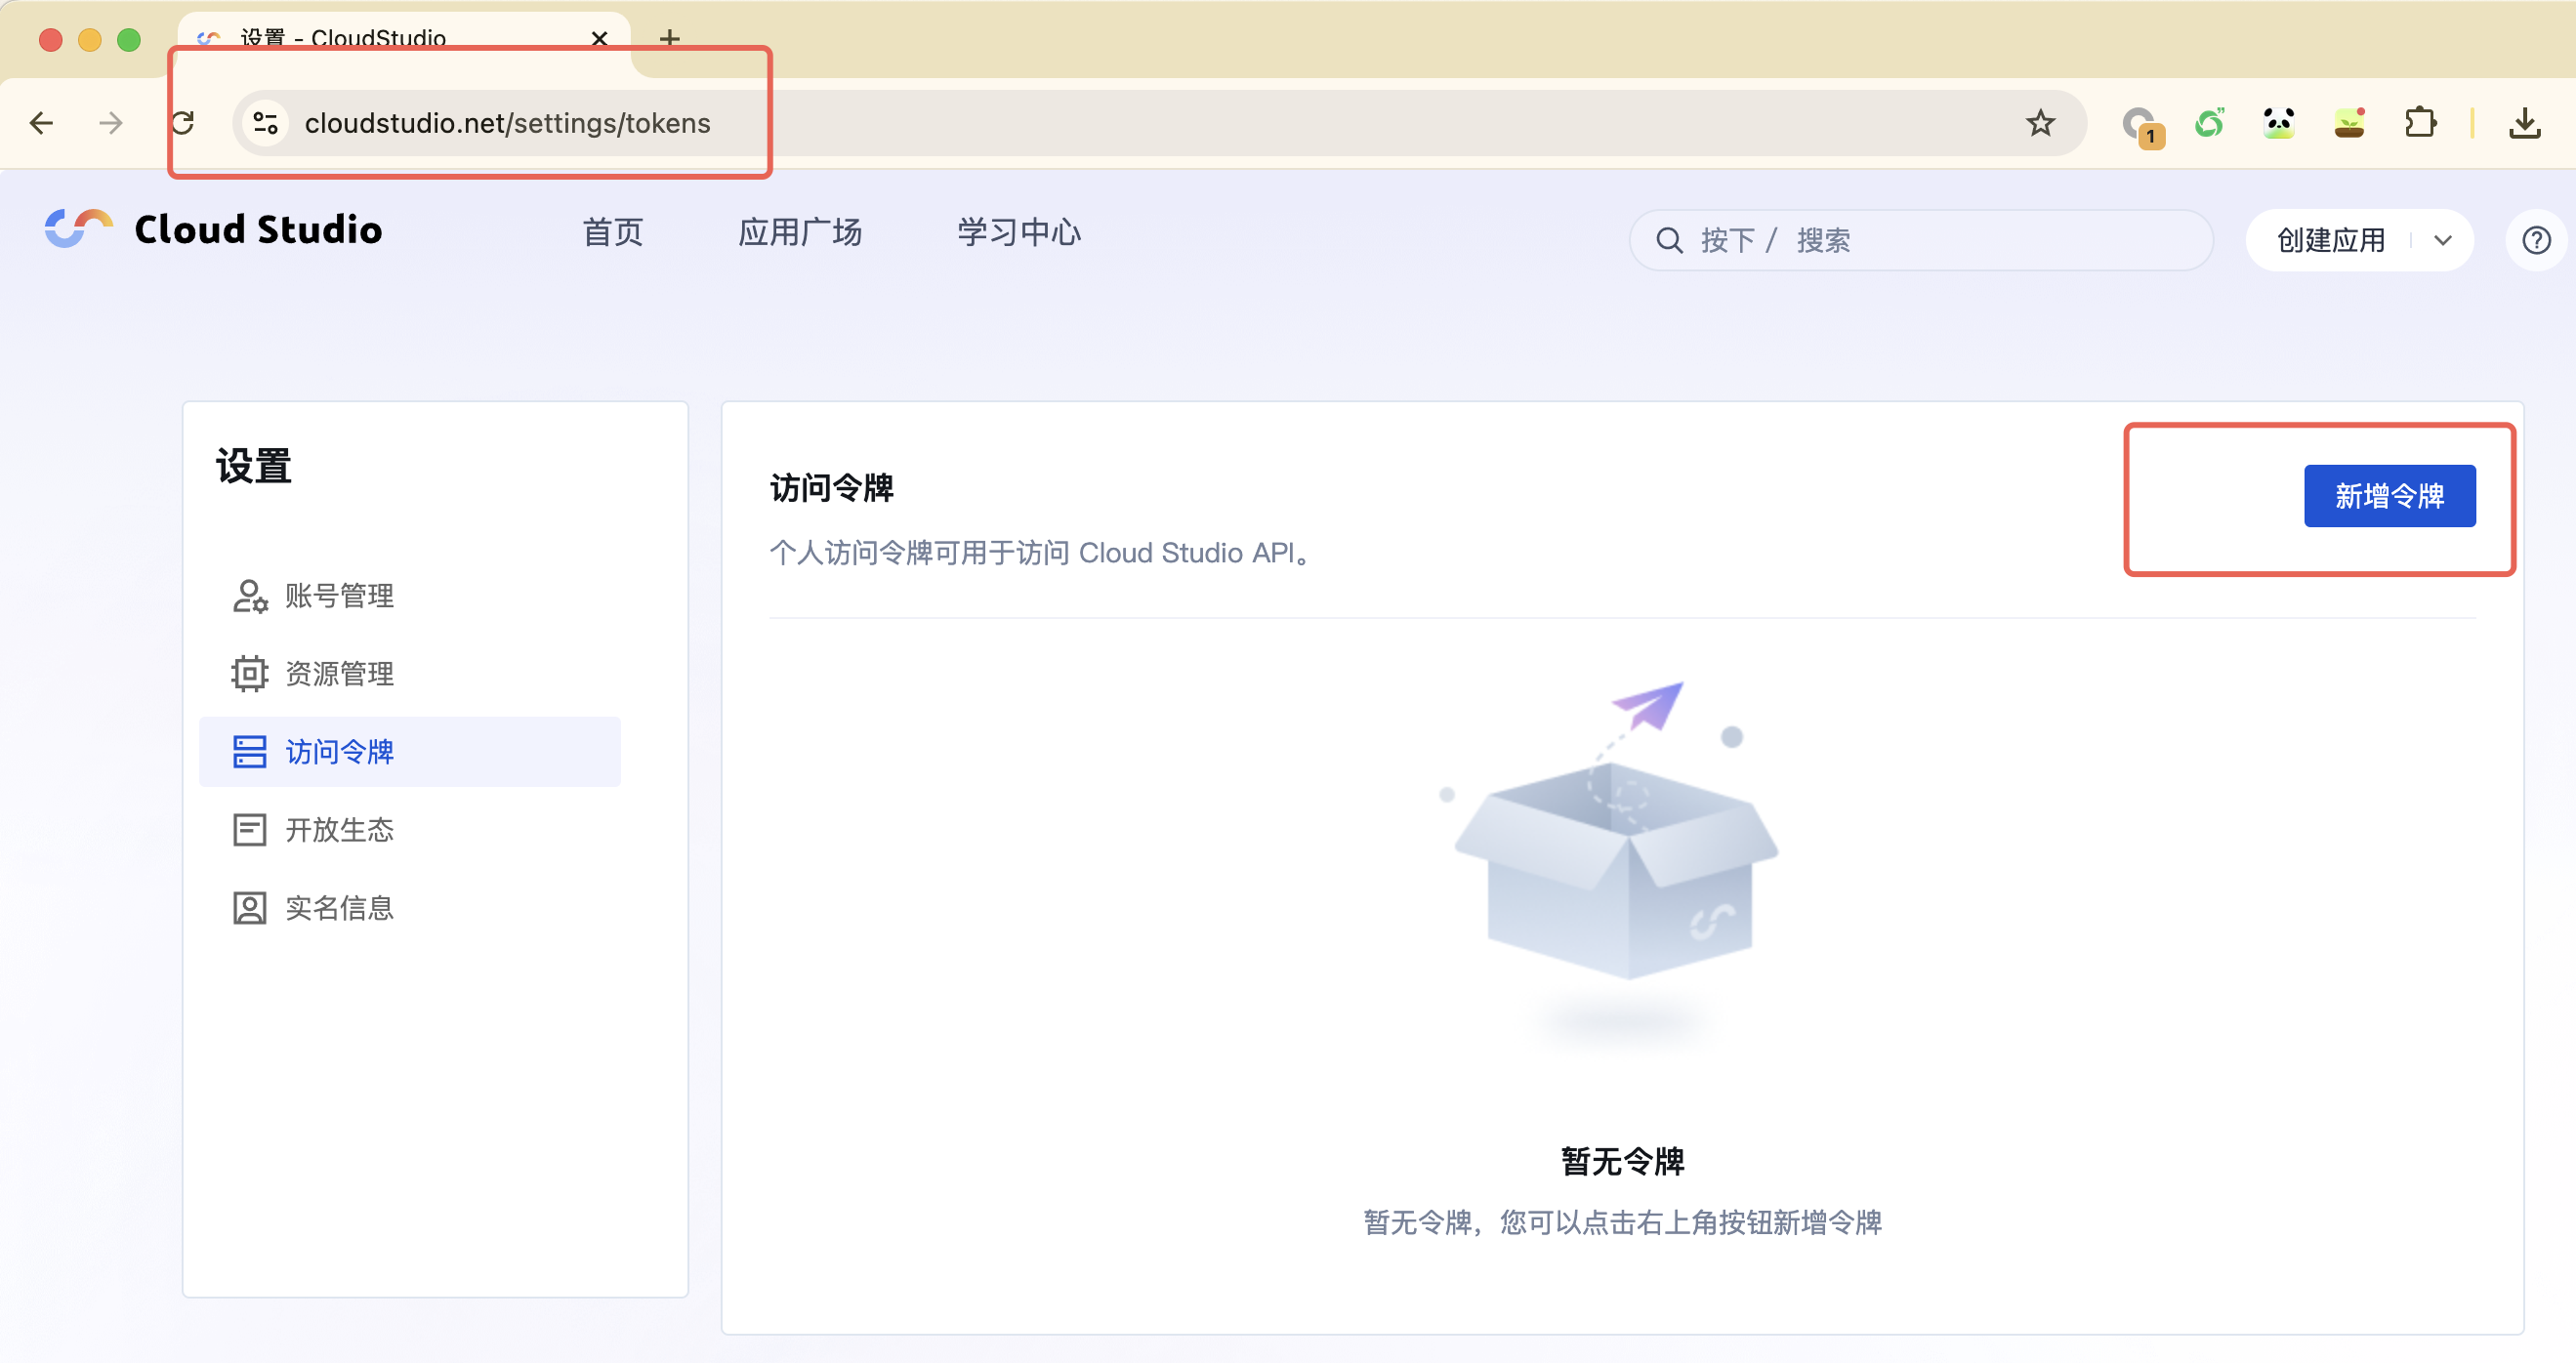Screen dimensions: 2576x1363
Task: Bookmark this page with the star icon
Action: [x=2040, y=123]
